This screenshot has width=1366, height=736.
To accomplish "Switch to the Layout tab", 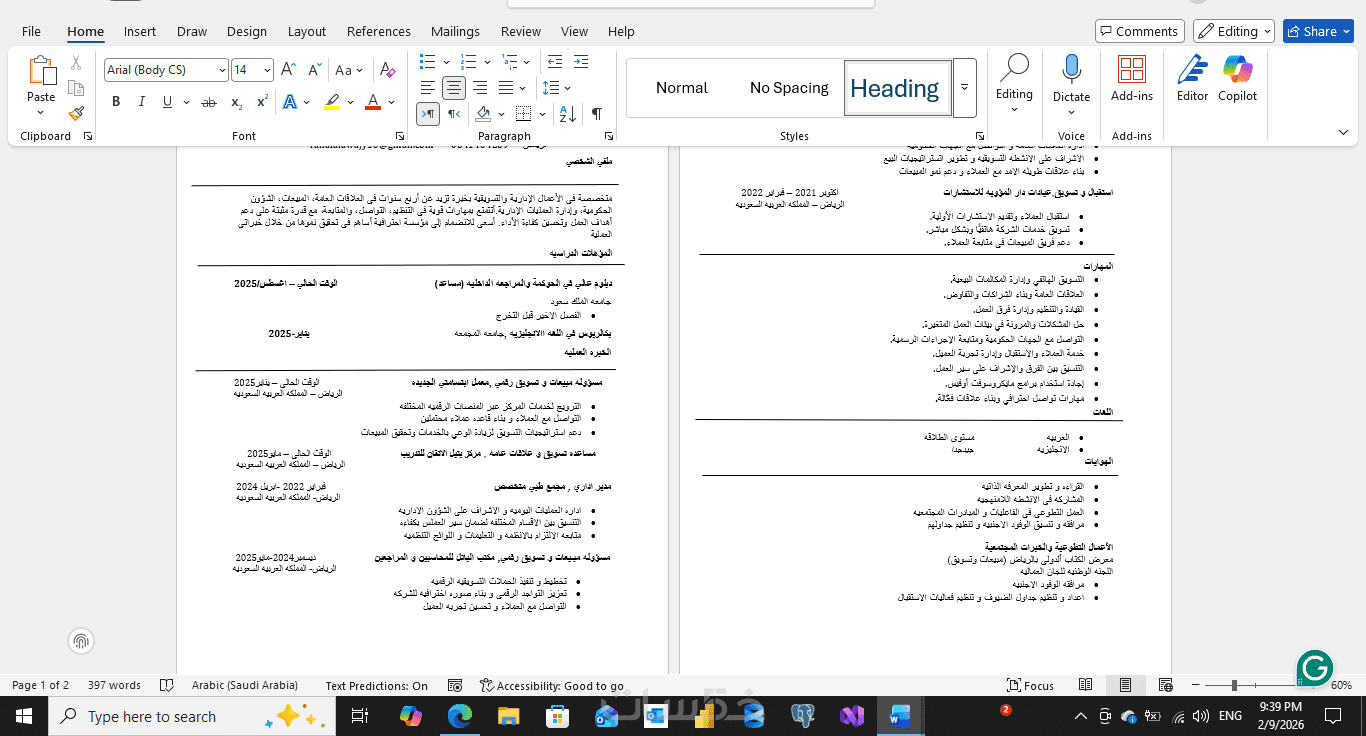I will (x=307, y=31).
